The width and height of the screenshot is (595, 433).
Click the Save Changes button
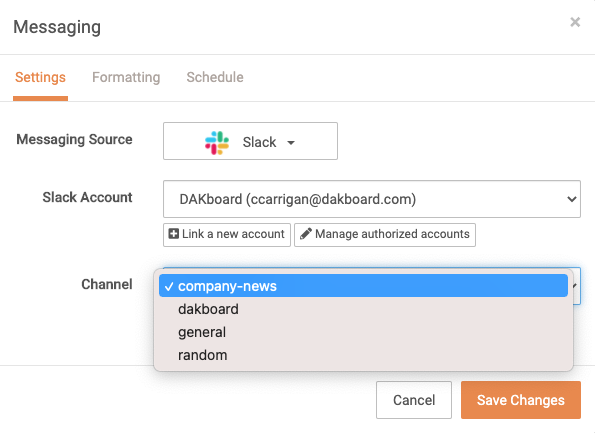(521, 400)
